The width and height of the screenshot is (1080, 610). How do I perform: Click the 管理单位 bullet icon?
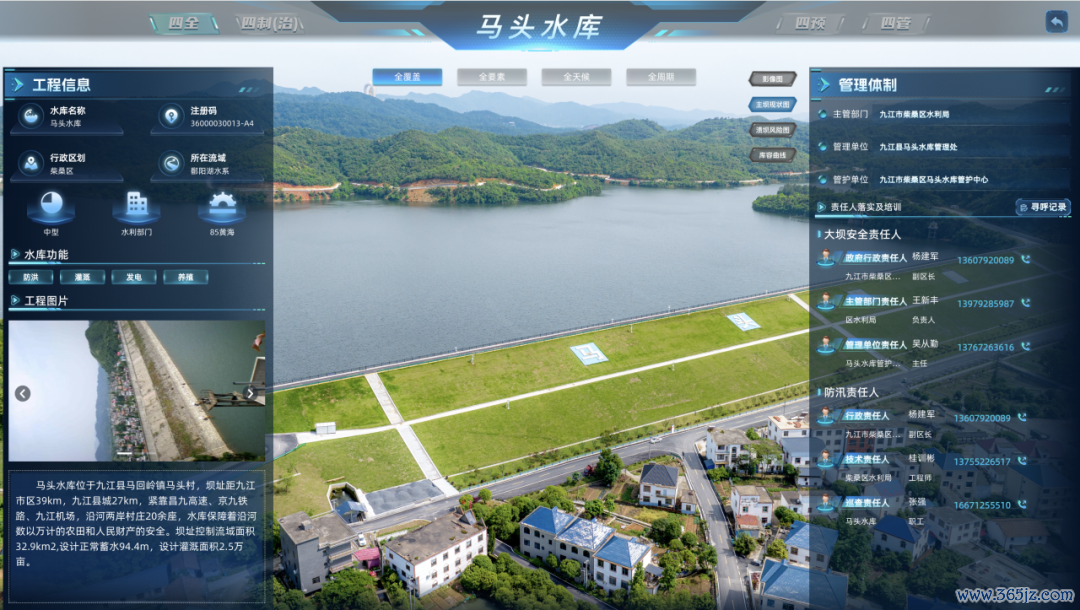[x=822, y=147]
